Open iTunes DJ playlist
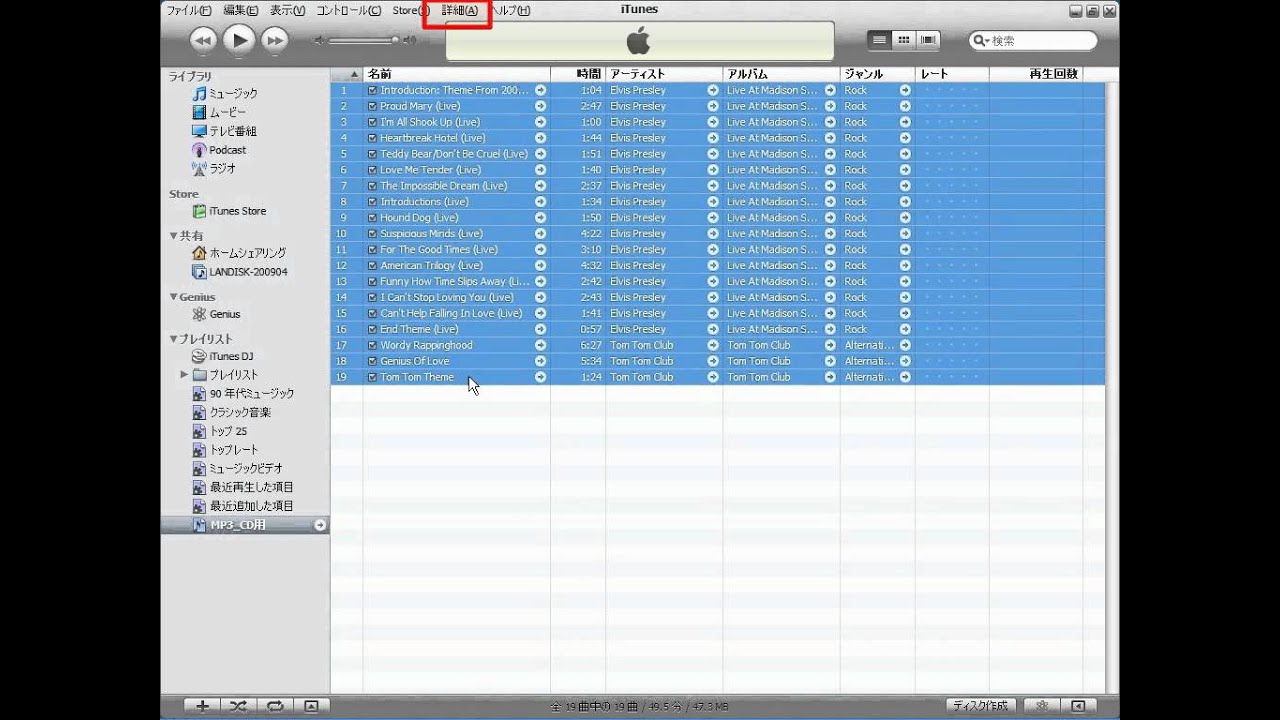The image size is (1280, 720). pyautogui.click(x=223, y=356)
